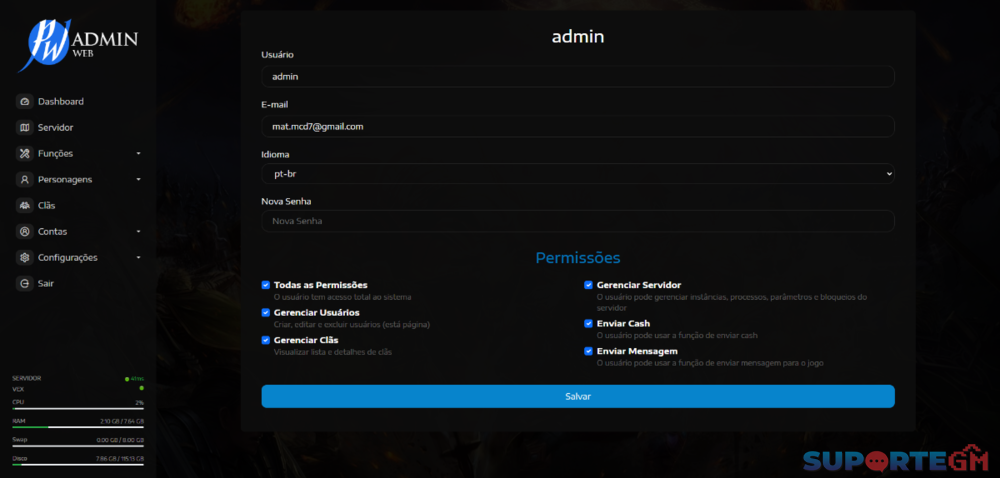The width and height of the screenshot is (1000, 478).
Task: Open the Servidor menu item
Action: [x=55, y=128]
